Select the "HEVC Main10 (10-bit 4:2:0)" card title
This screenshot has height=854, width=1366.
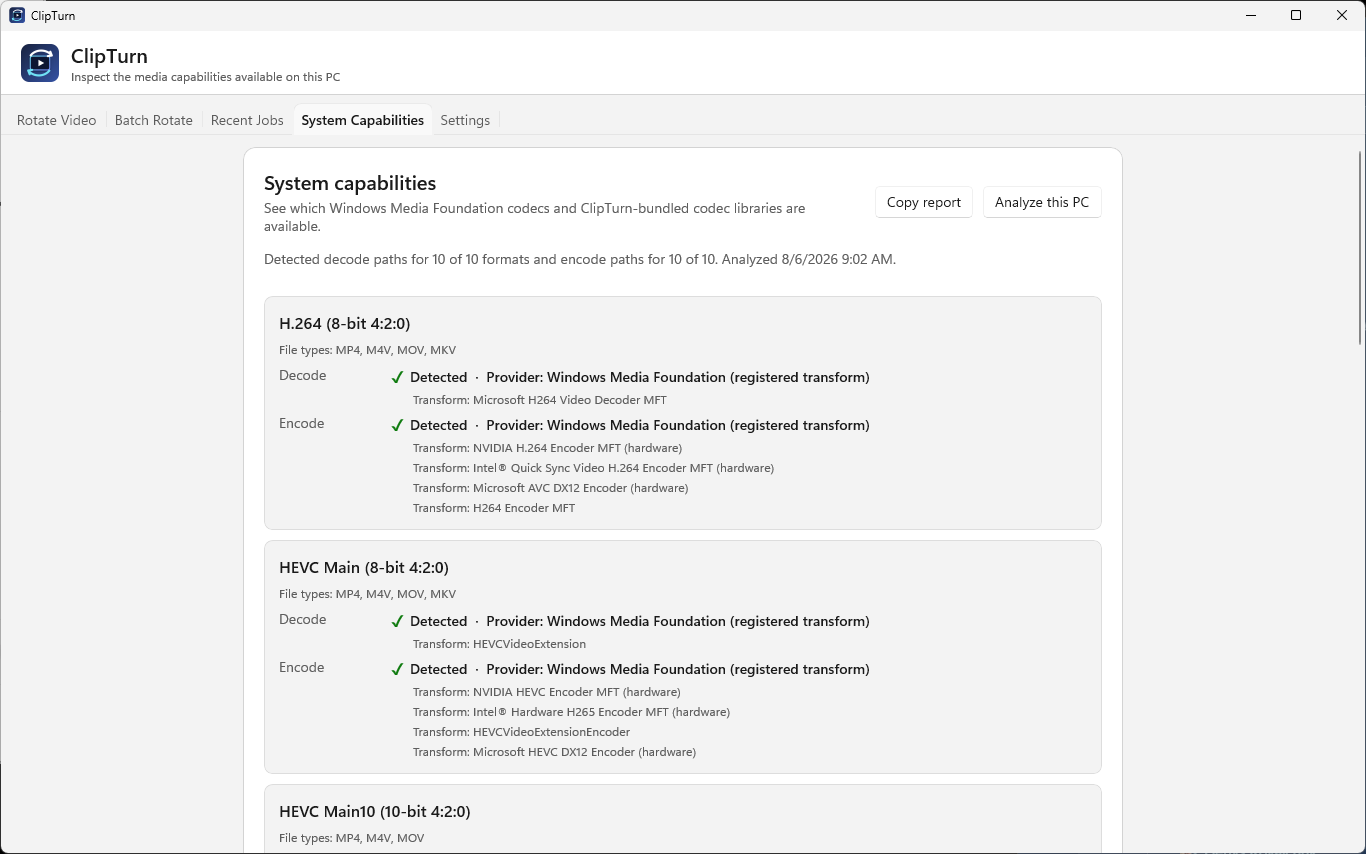[375, 811]
